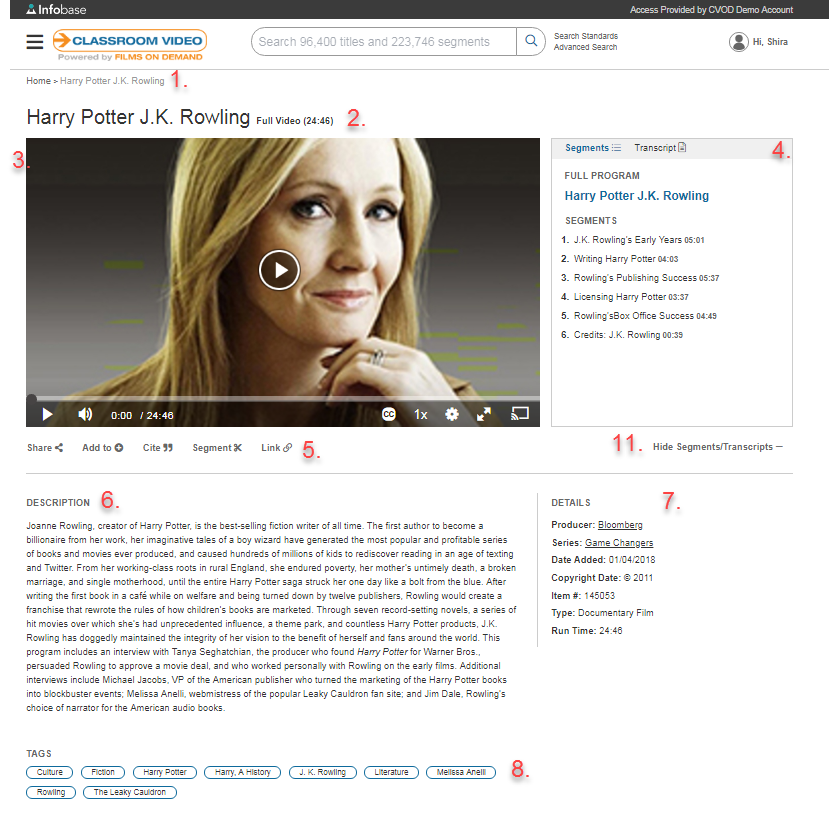Cast the video to another screen
Screen dimensions: 829x816
pos(519,413)
